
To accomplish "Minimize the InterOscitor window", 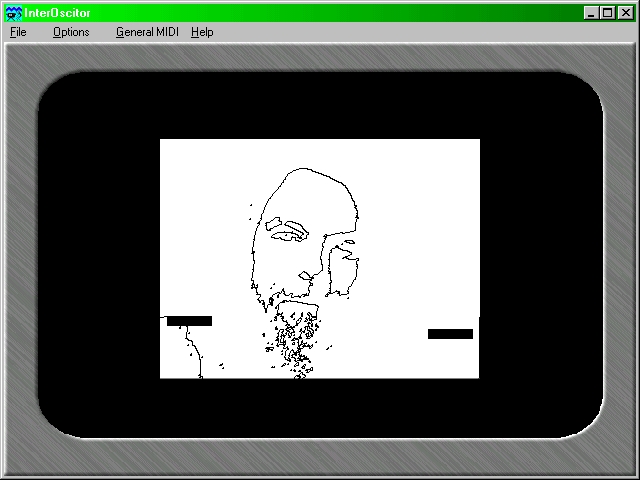I will click(591, 13).
